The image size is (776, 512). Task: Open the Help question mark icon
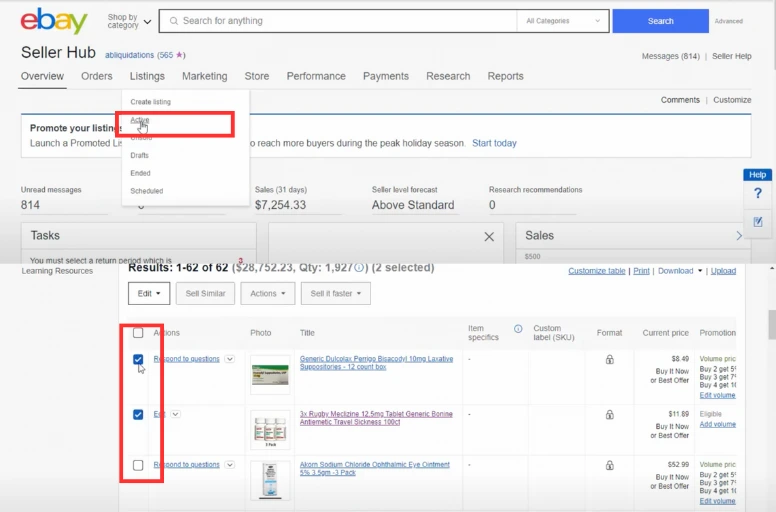[758, 193]
